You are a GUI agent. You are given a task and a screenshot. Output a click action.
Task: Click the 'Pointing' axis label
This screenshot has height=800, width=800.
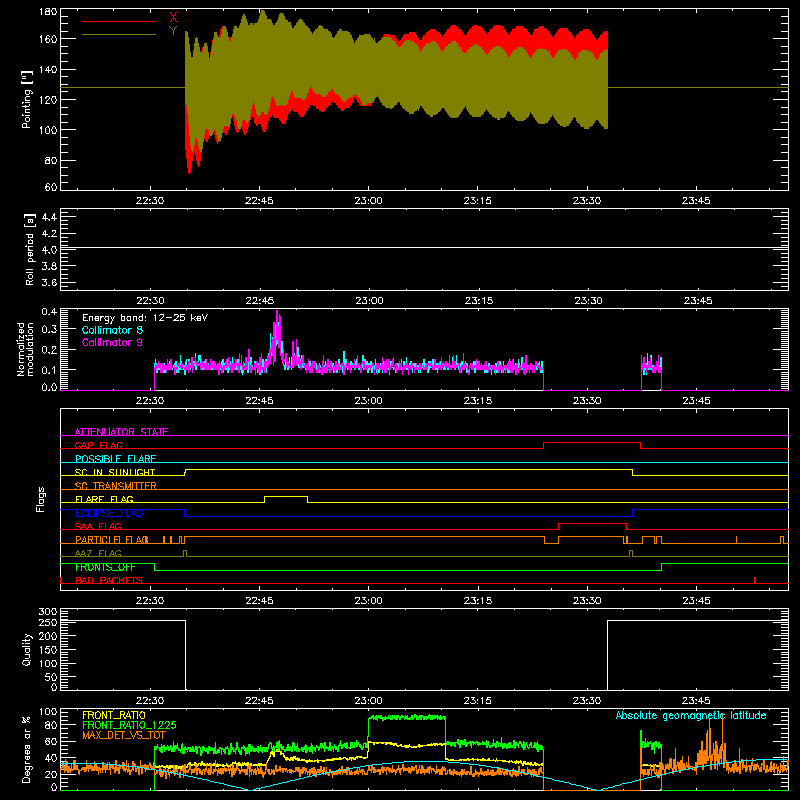tap(27, 99)
